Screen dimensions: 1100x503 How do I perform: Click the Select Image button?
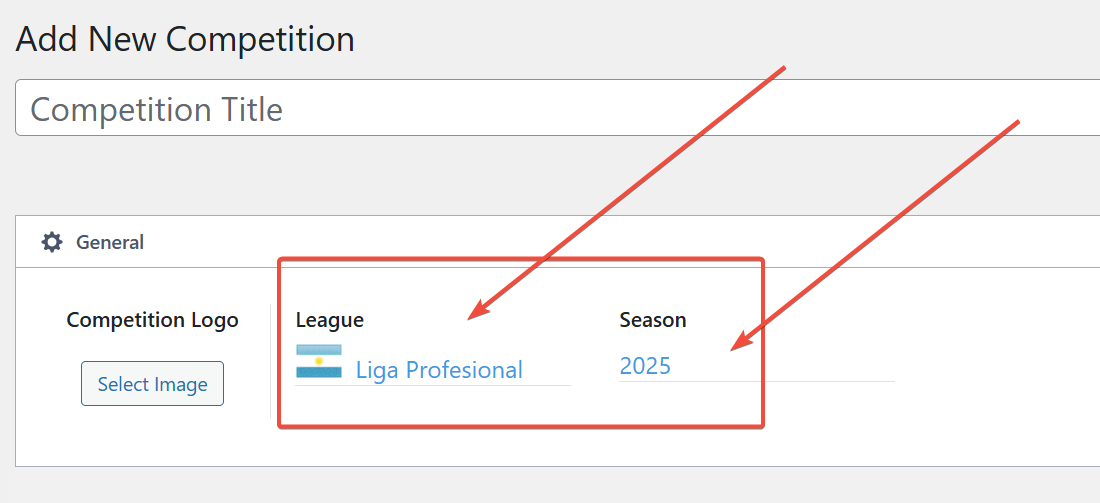tap(152, 384)
